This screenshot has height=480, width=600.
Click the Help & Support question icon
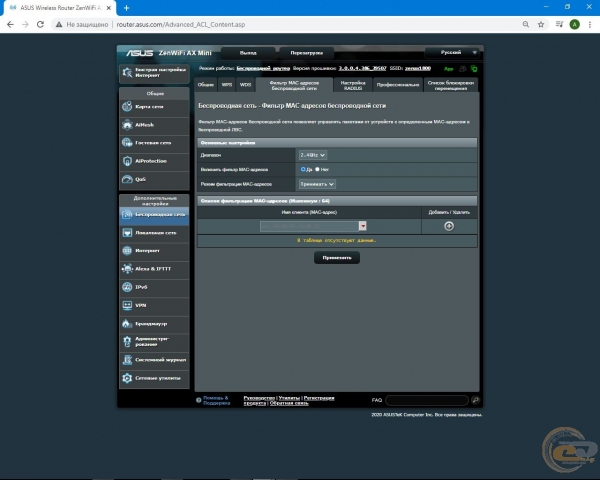pos(199,400)
